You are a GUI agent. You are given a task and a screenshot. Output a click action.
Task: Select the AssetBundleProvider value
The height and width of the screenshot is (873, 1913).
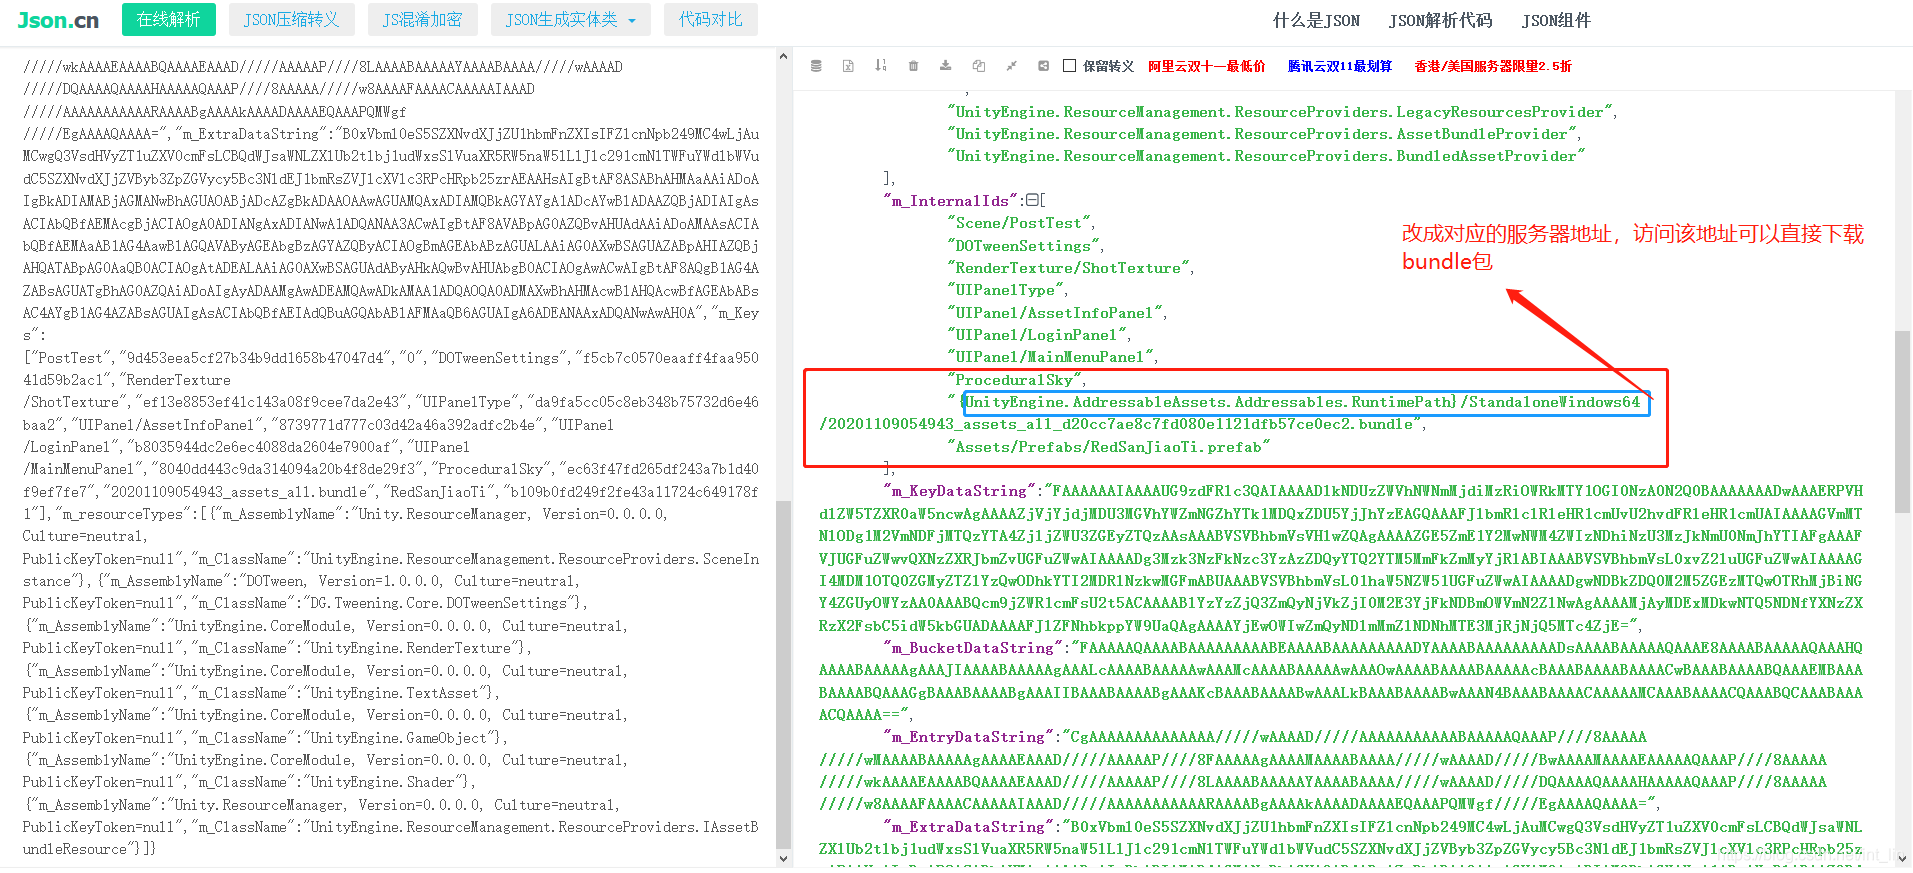pyautogui.click(x=1262, y=134)
